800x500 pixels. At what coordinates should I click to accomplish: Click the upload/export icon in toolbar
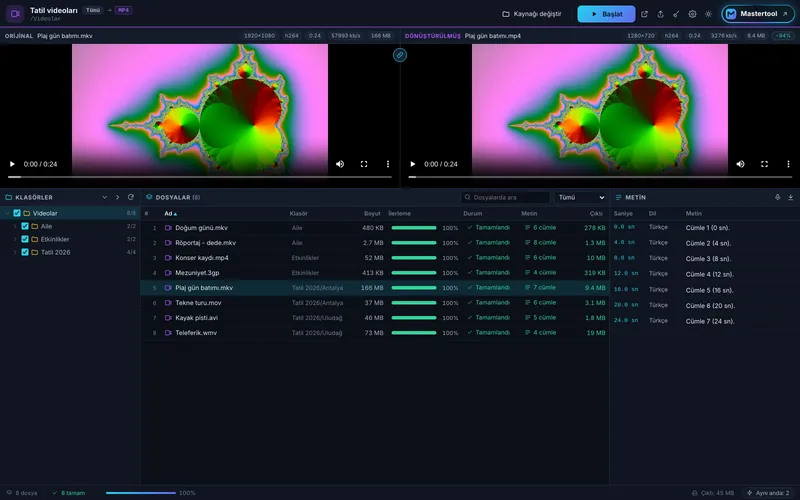660,14
